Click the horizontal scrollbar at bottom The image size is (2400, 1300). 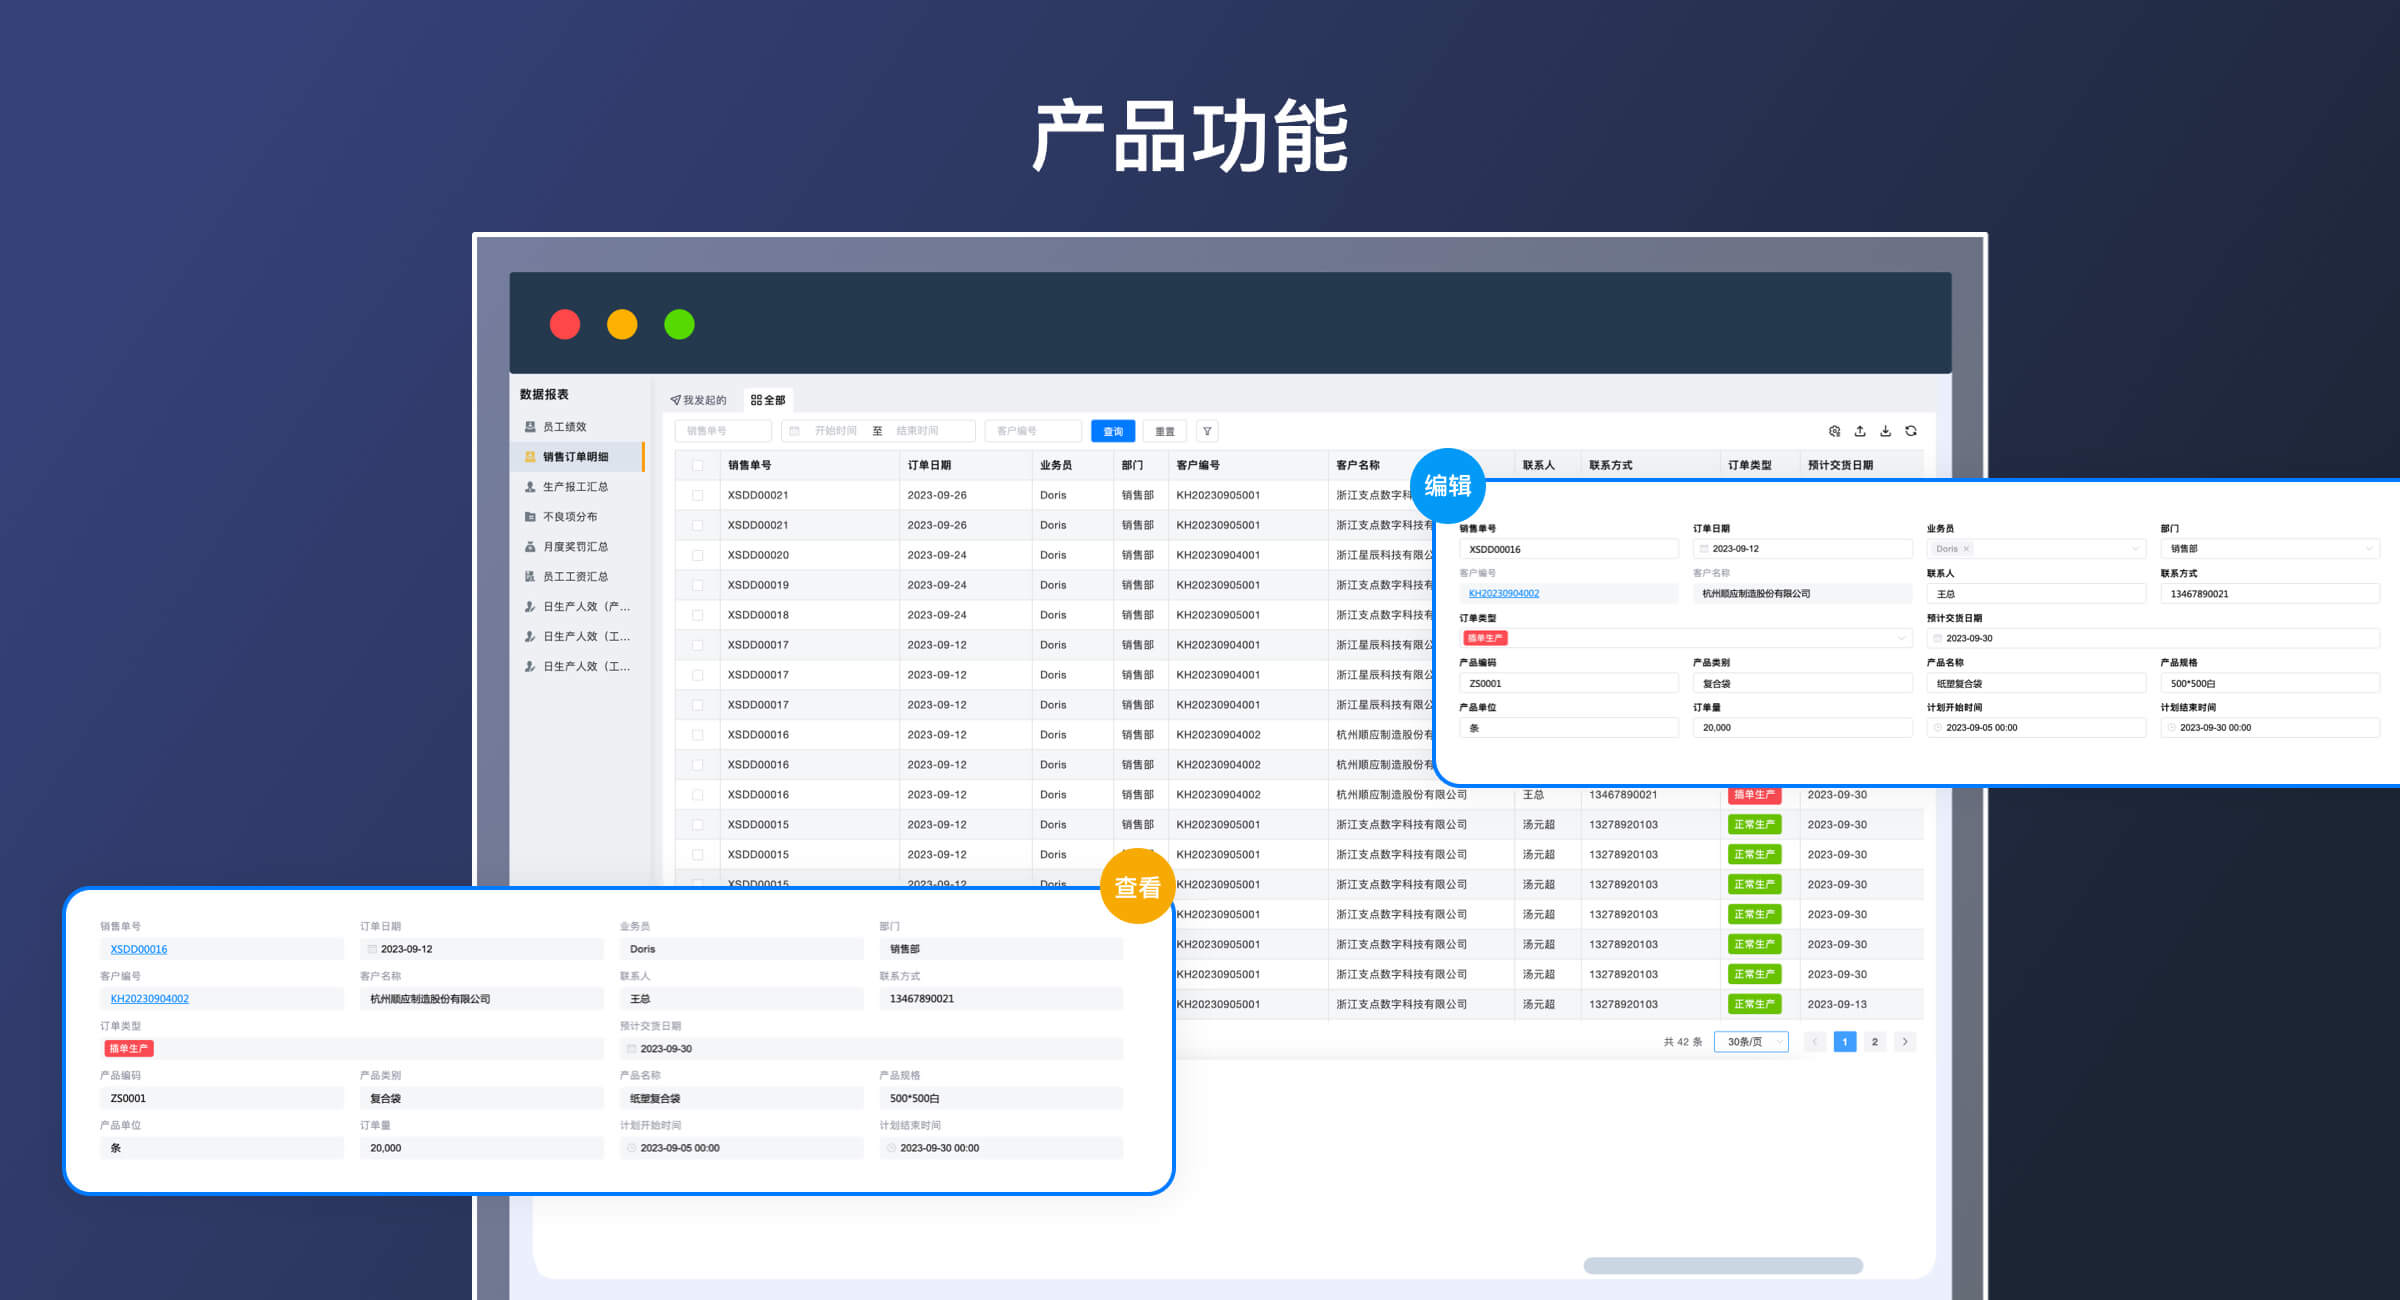click(x=1722, y=1266)
